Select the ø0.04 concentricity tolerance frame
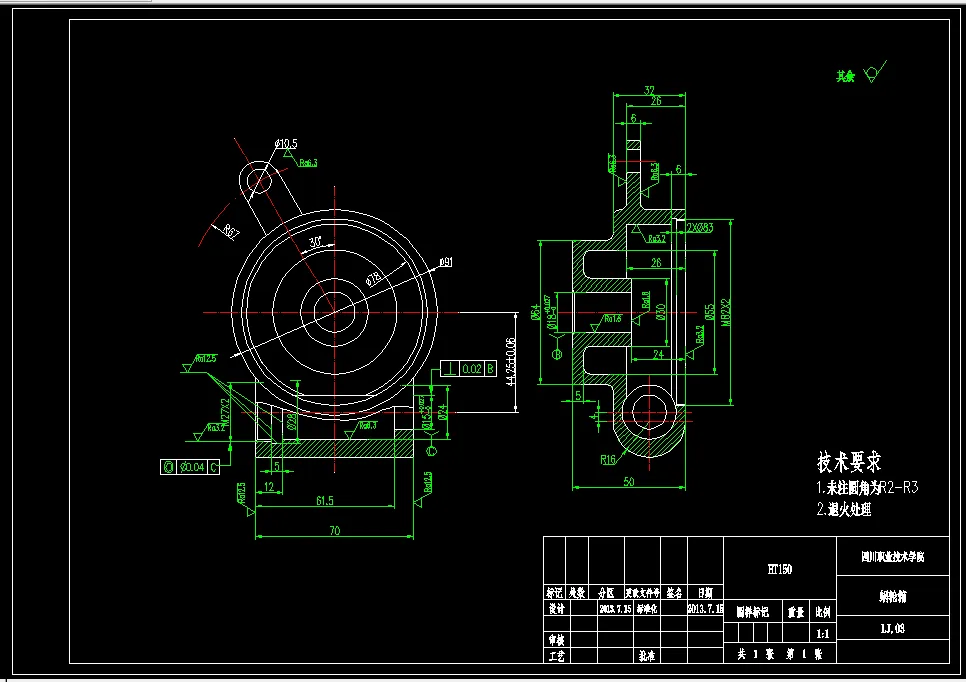 pos(190,467)
